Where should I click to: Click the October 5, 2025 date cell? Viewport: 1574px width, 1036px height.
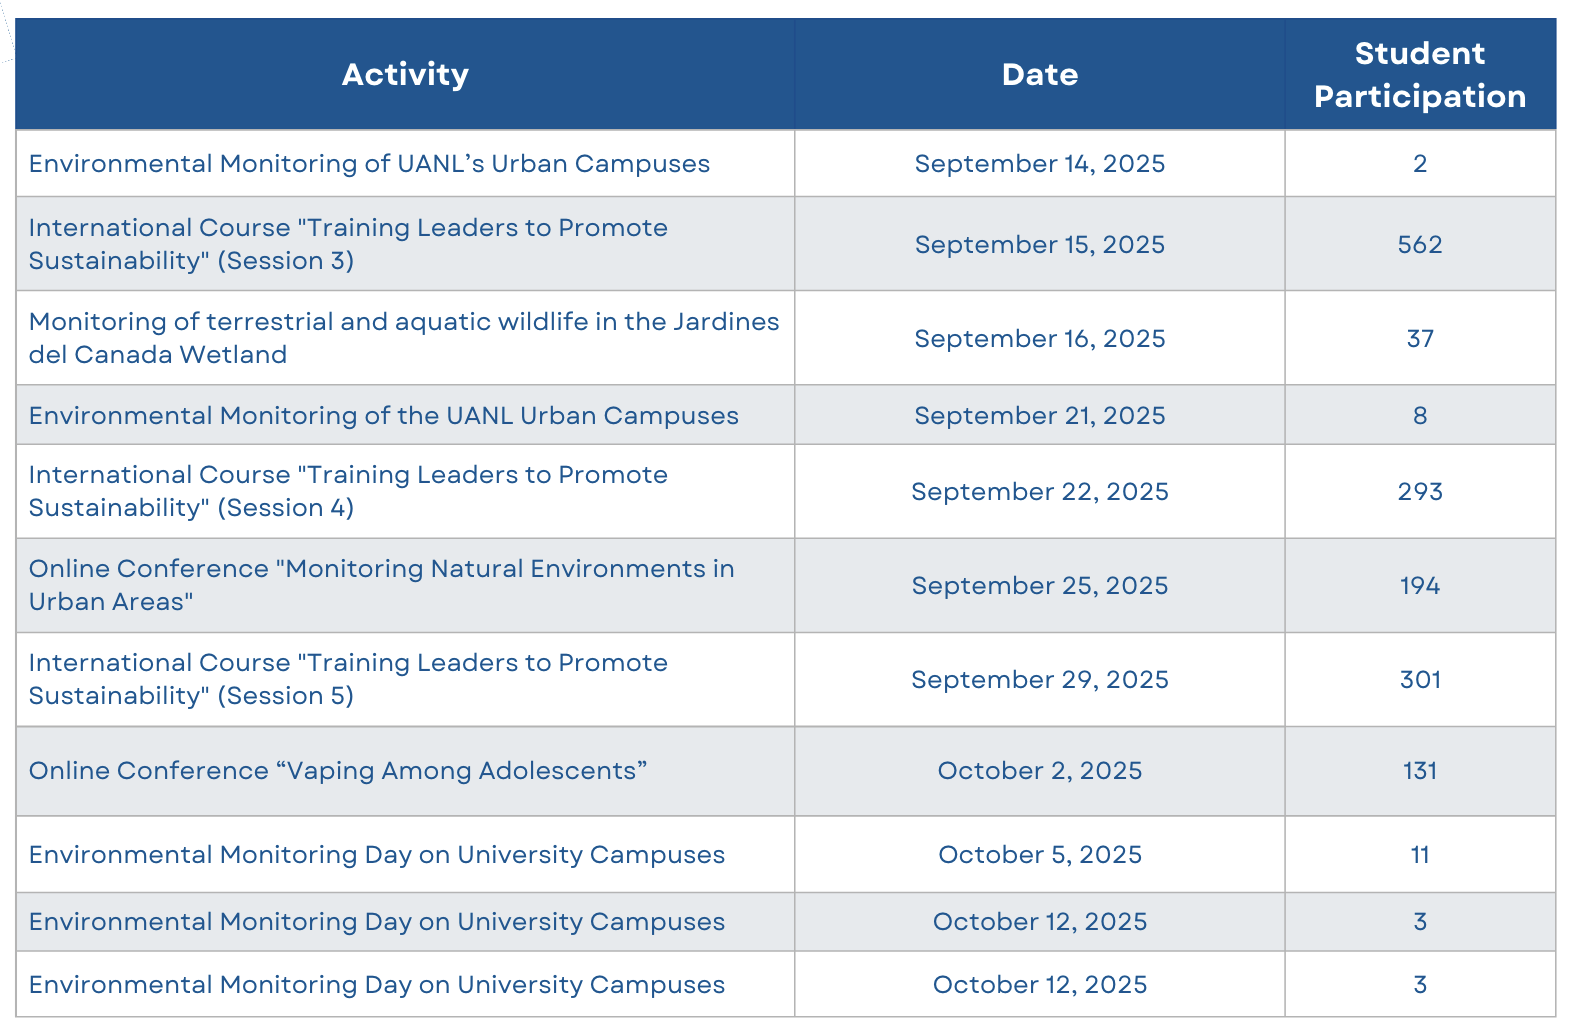(x=1040, y=854)
